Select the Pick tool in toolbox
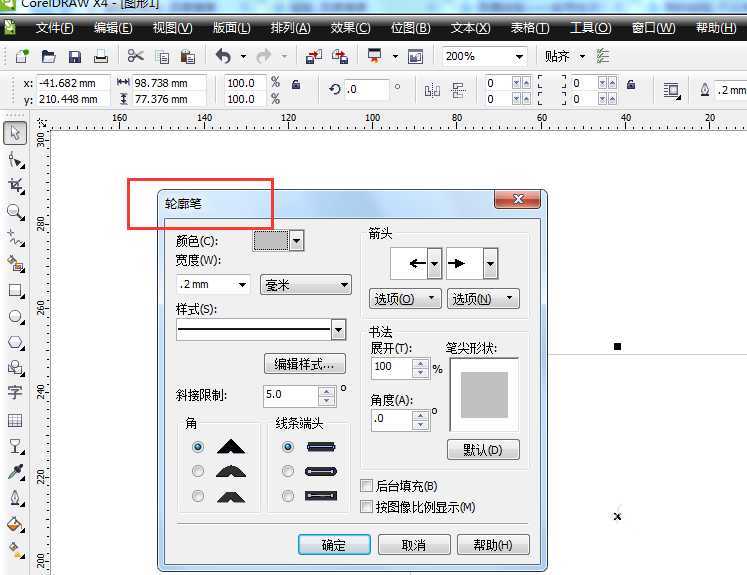747x575 pixels. [x=15, y=133]
